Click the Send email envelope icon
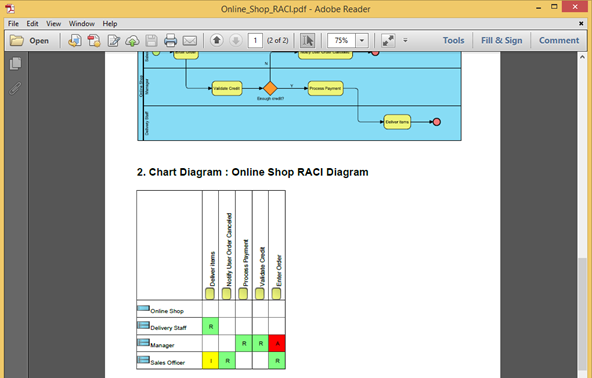This screenshot has width=592, height=378. pos(190,40)
